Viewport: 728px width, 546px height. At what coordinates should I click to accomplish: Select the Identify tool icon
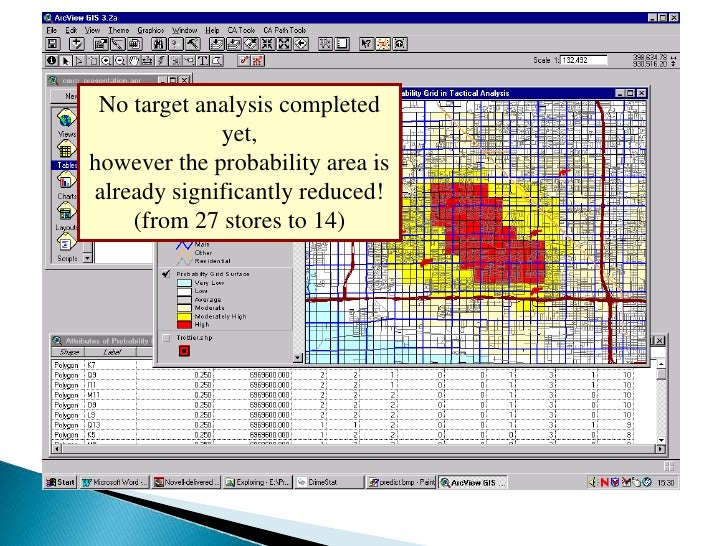pos(52,61)
